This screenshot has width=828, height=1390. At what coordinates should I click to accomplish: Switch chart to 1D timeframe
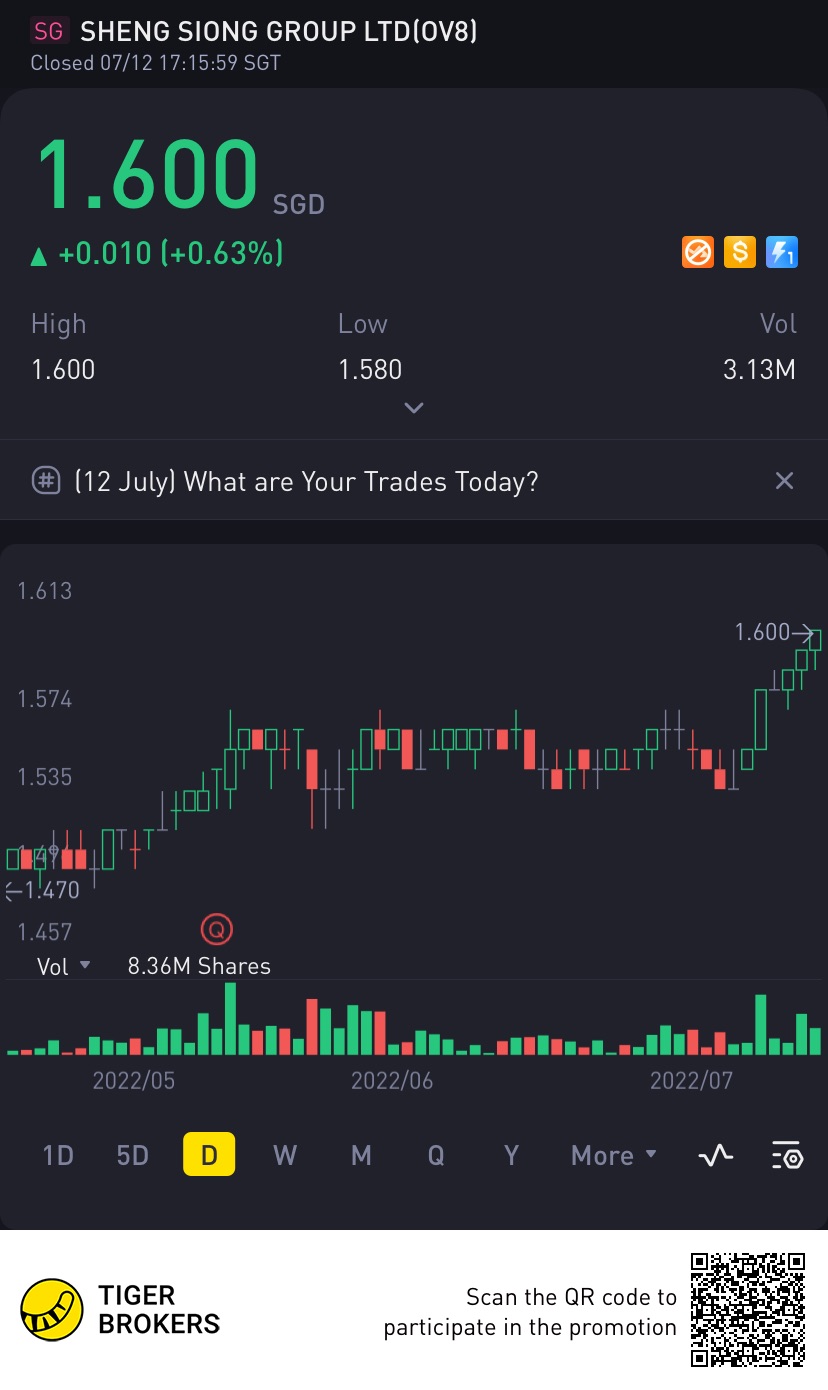point(58,1156)
